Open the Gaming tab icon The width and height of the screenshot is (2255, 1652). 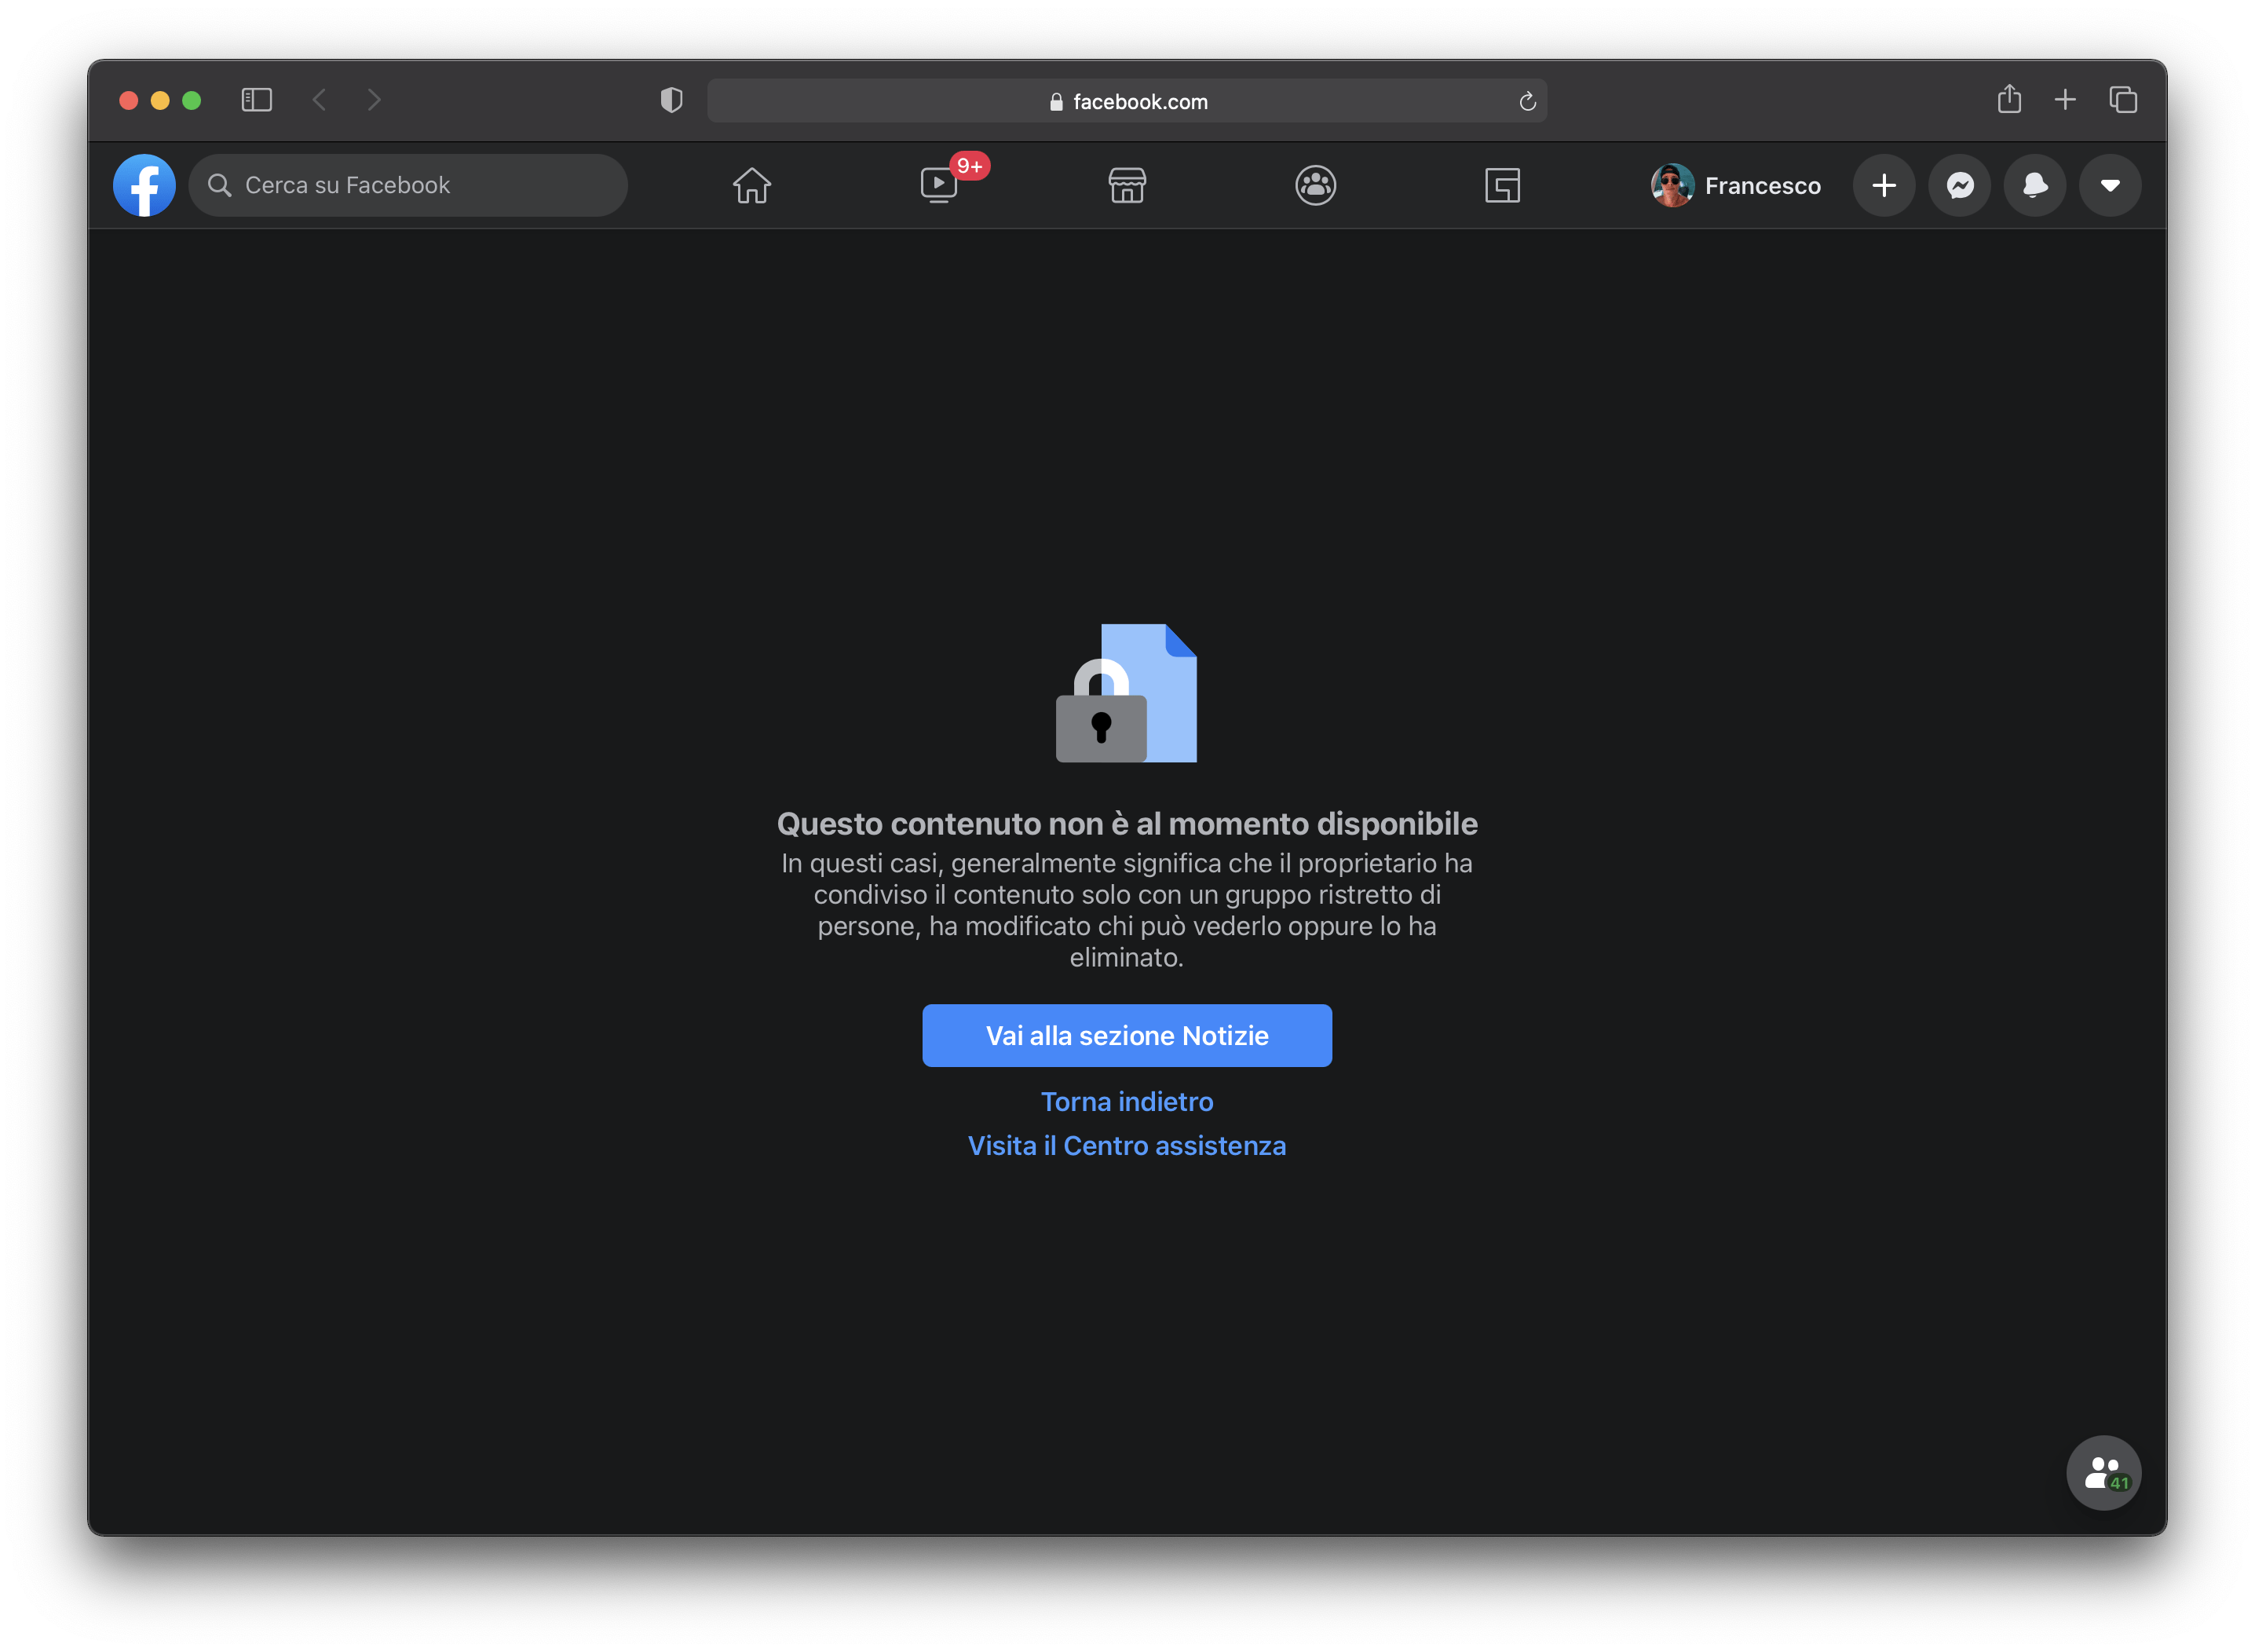coord(1502,185)
